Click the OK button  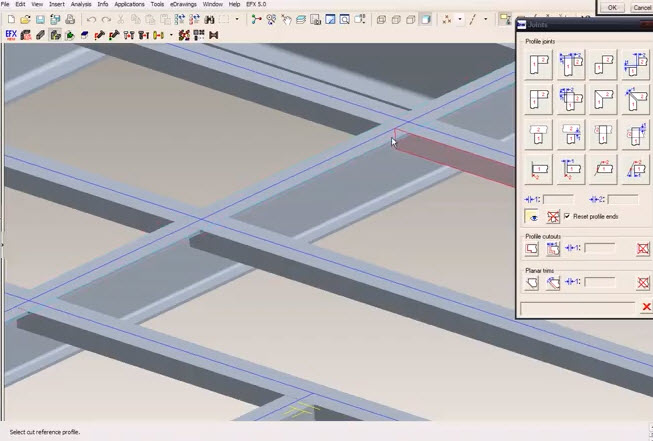tap(612, 7)
